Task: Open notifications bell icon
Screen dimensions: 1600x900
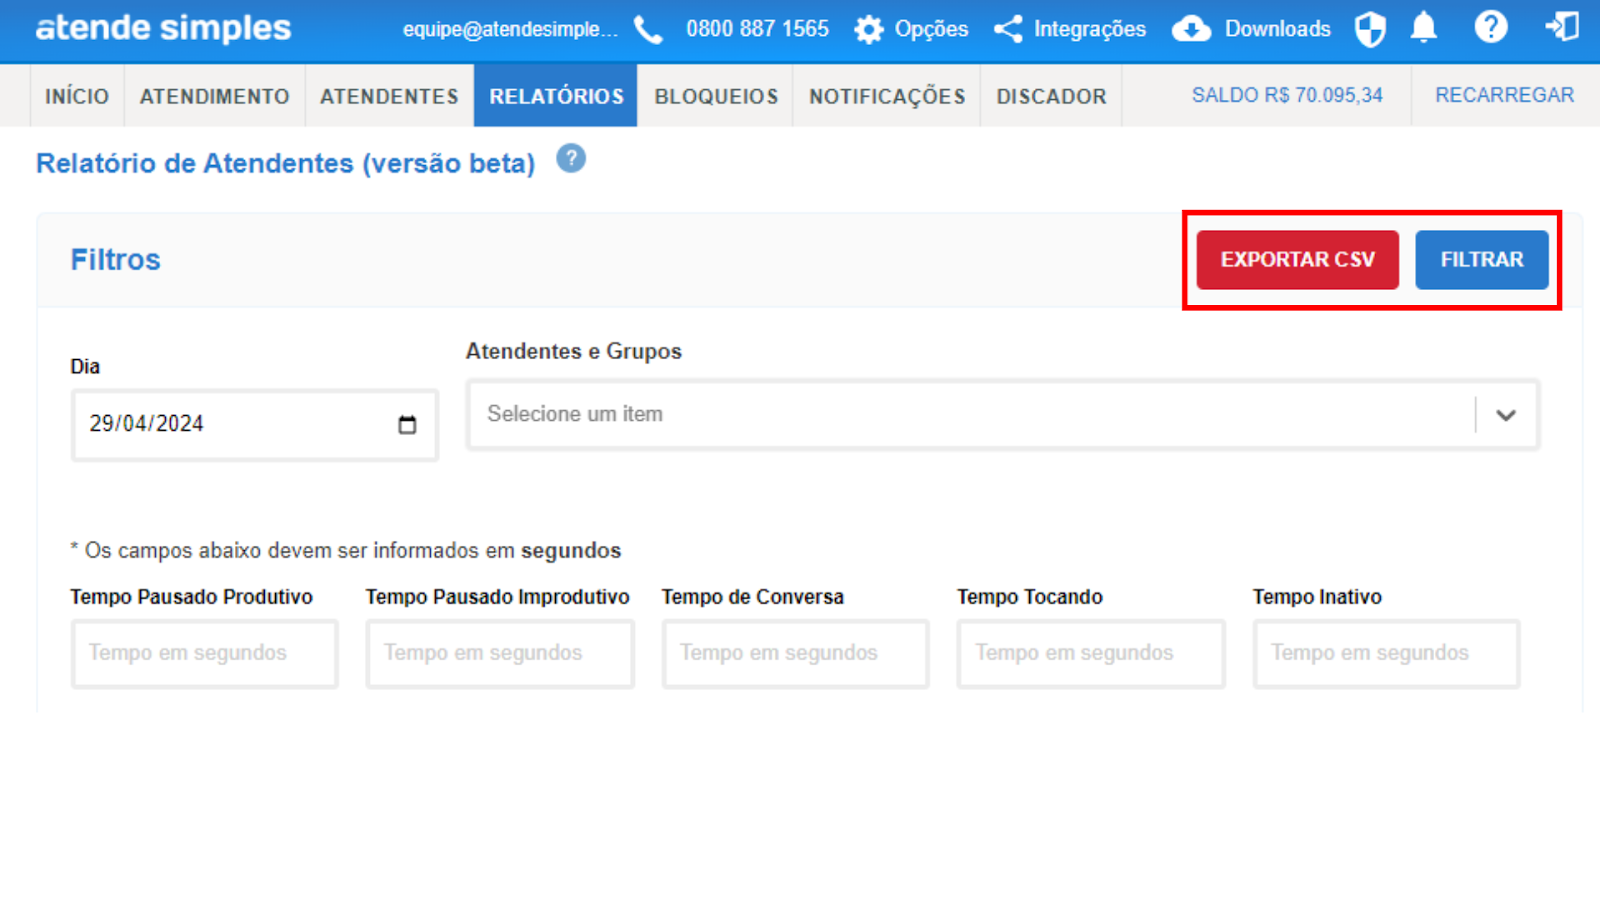Action: coord(1424,28)
